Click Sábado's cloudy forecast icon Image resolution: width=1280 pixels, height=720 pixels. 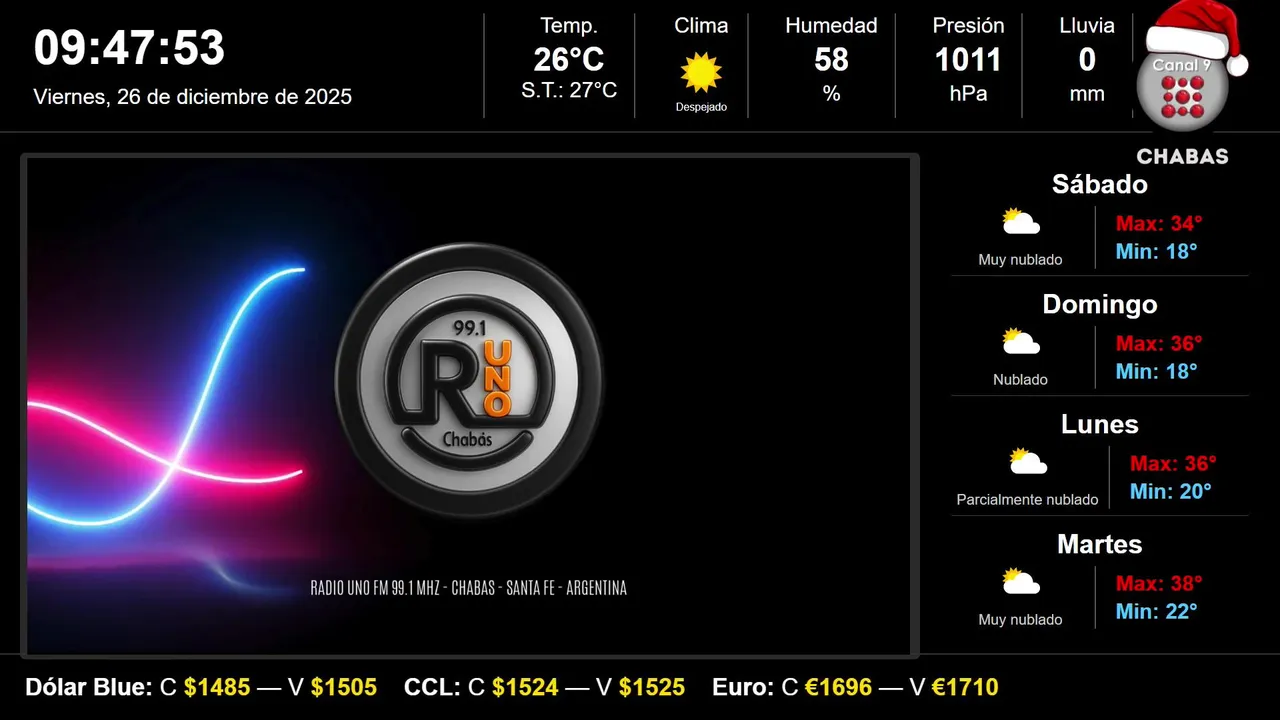pos(1021,222)
